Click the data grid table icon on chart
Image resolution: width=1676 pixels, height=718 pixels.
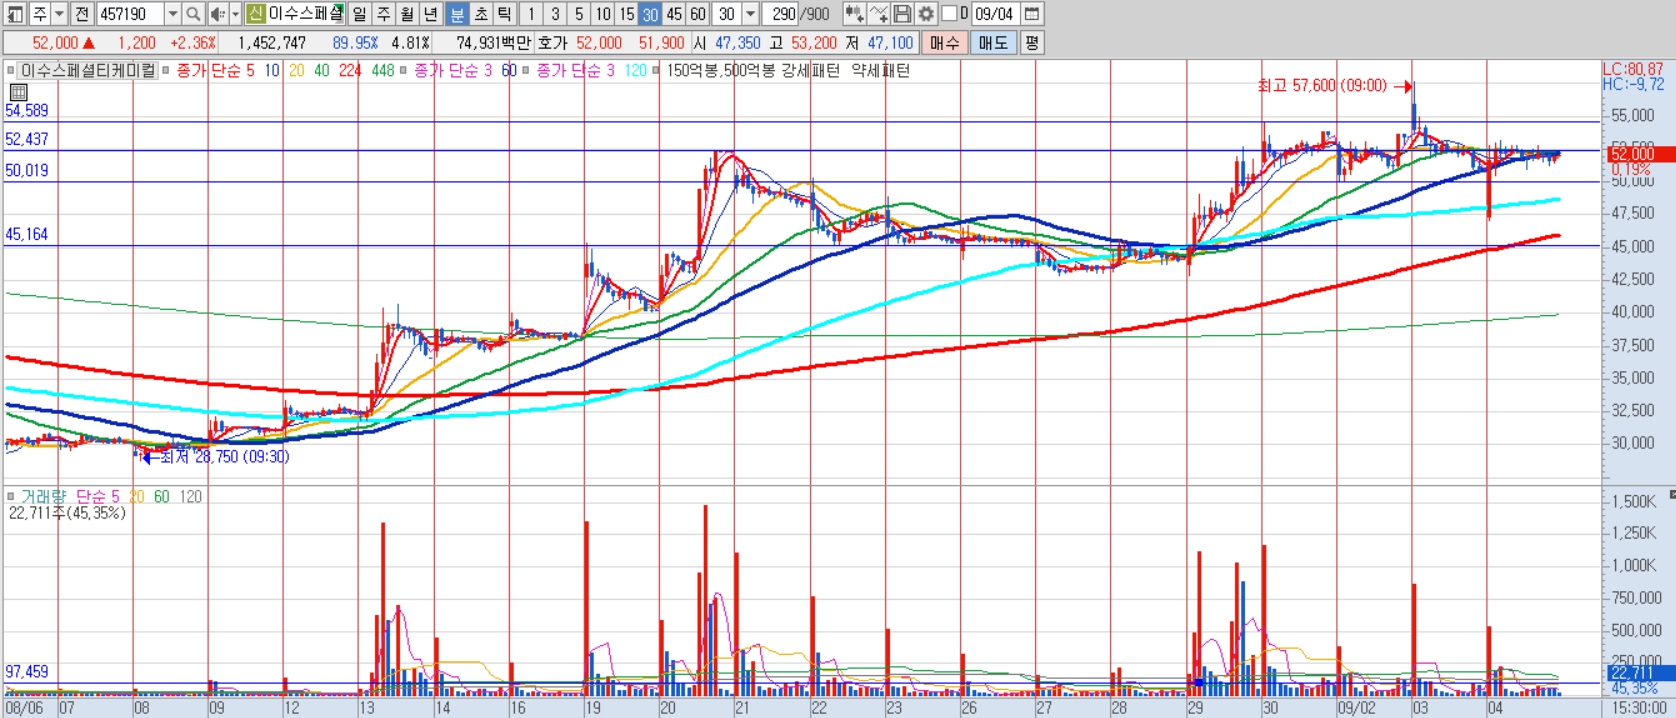point(18,92)
